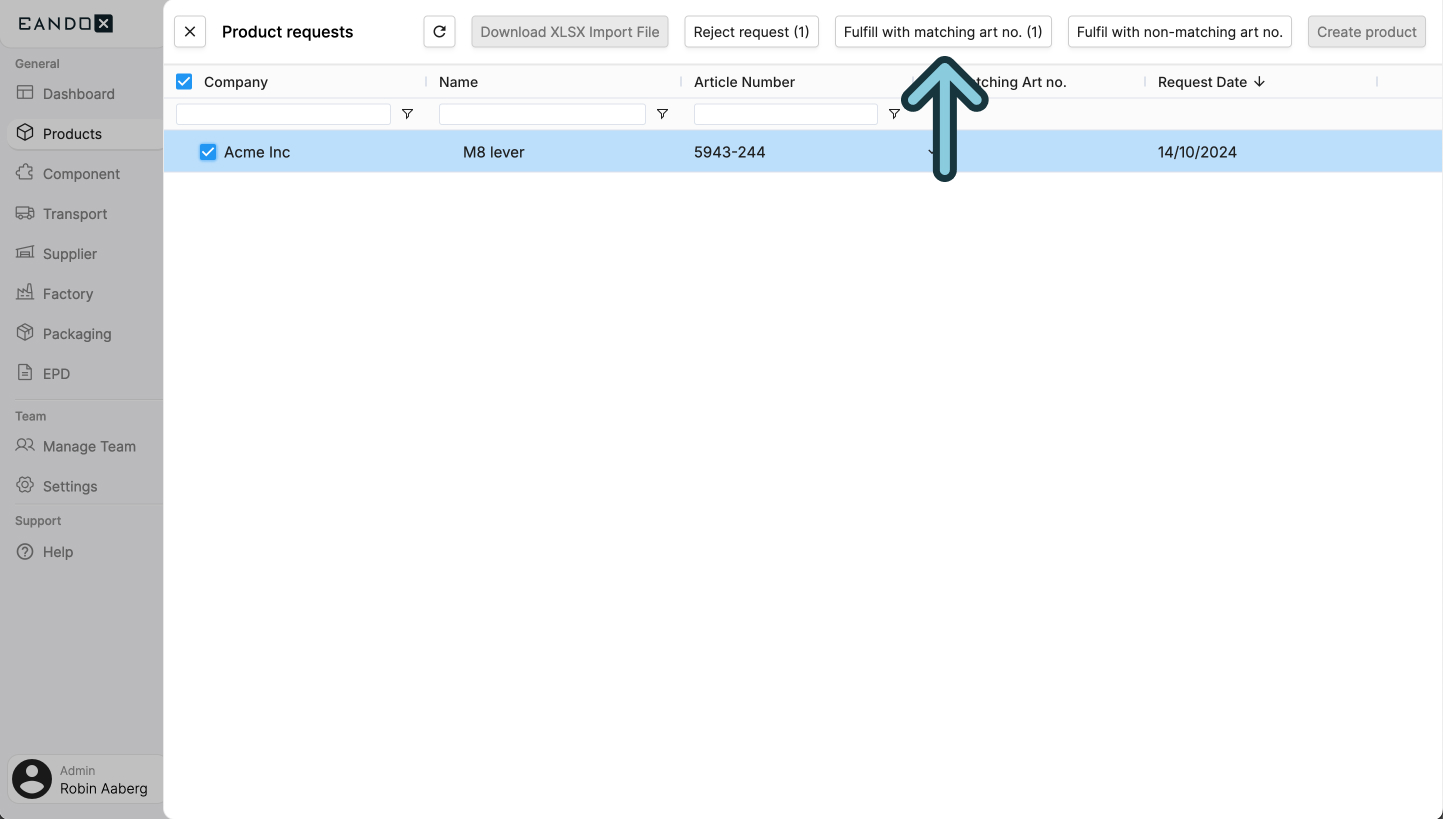Open the Dashboard section
Image resolution: width=1443 pixels, height=819 pixels.
pyautogui.click(x=78, y=93)
